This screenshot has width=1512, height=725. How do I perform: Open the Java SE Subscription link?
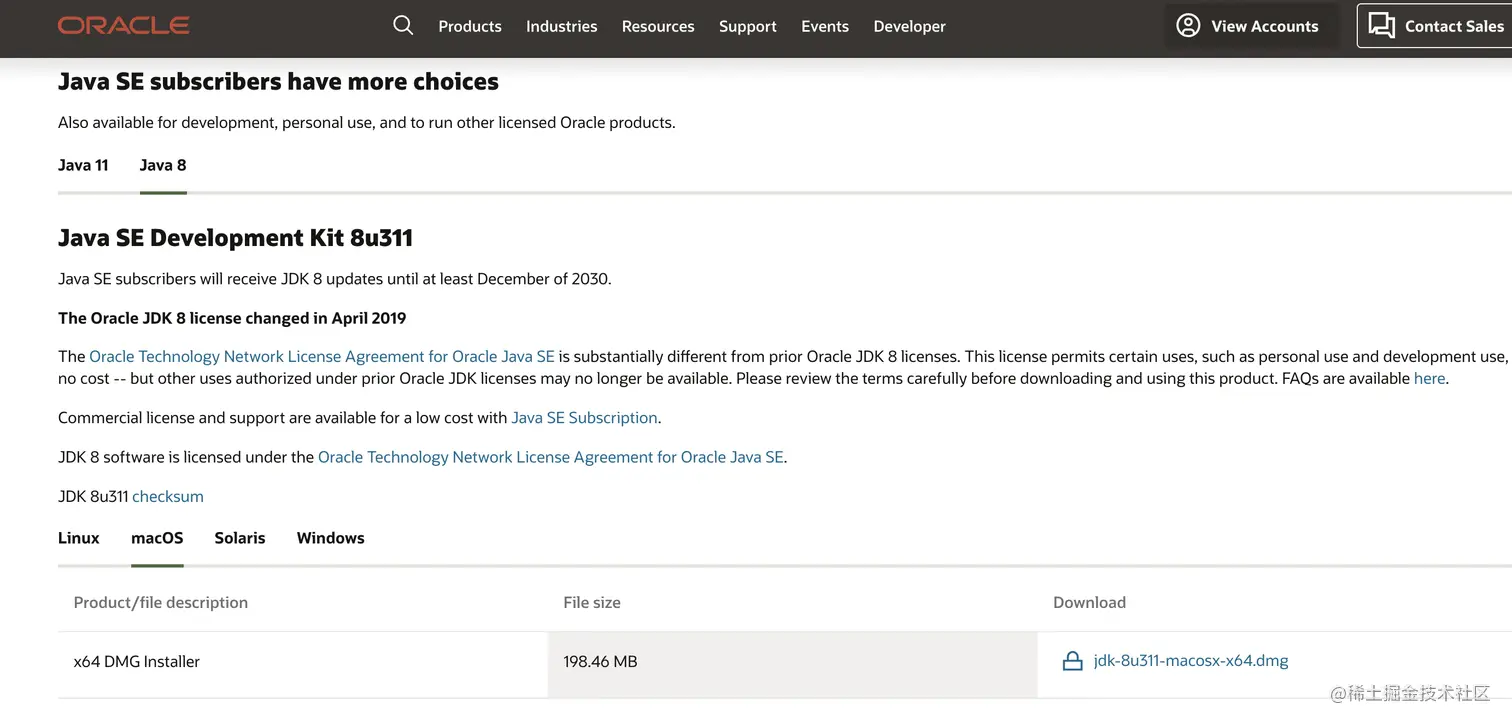coord(584,418)
